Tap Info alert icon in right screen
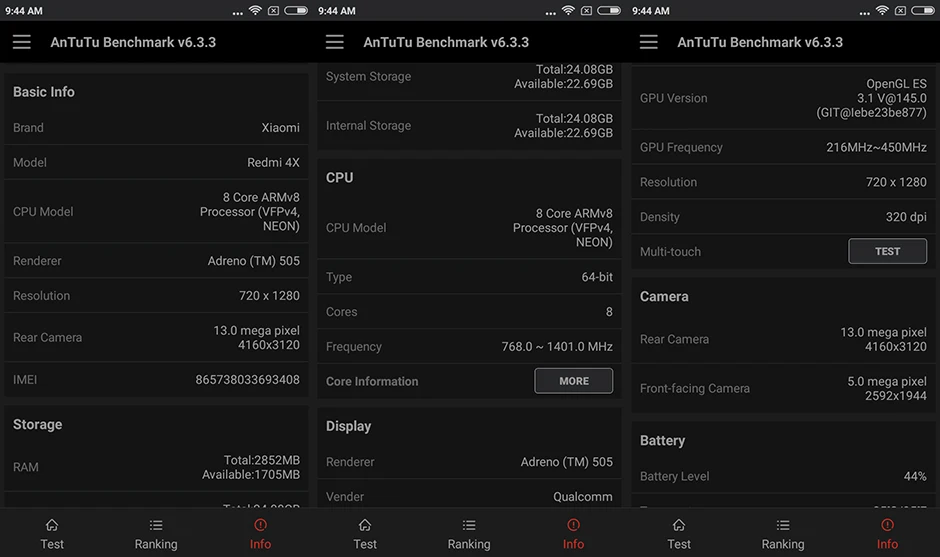940x557 pixels. click(x=887, y=525)
